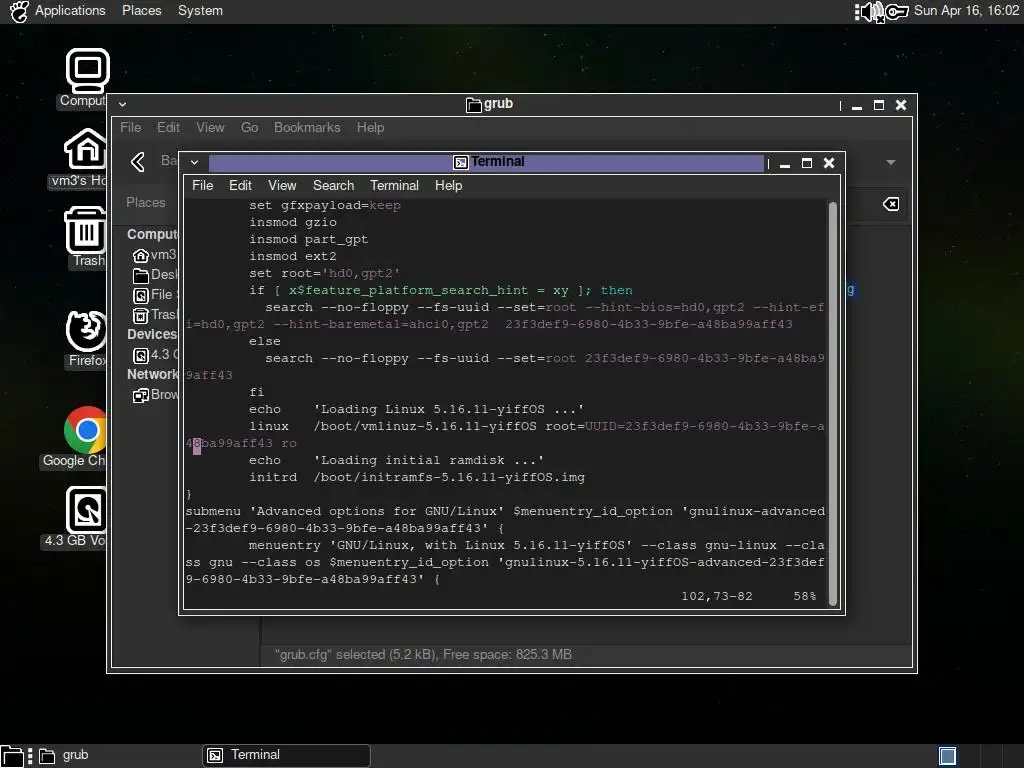Screen dimensions: 1024x768
Task: Open View menu in grub window
Action: click(x=210, y=127)
